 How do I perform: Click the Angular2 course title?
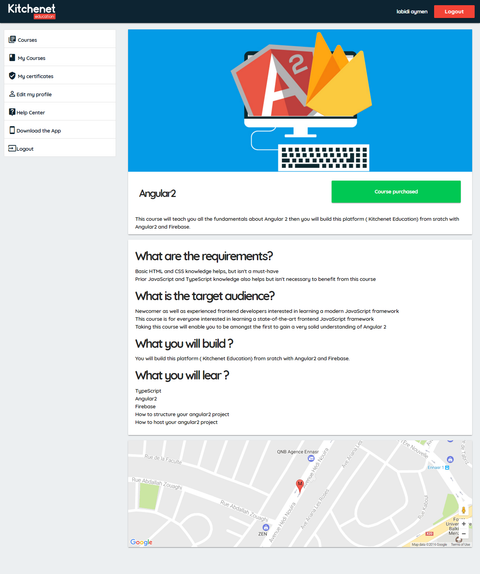tap(157, 193)
